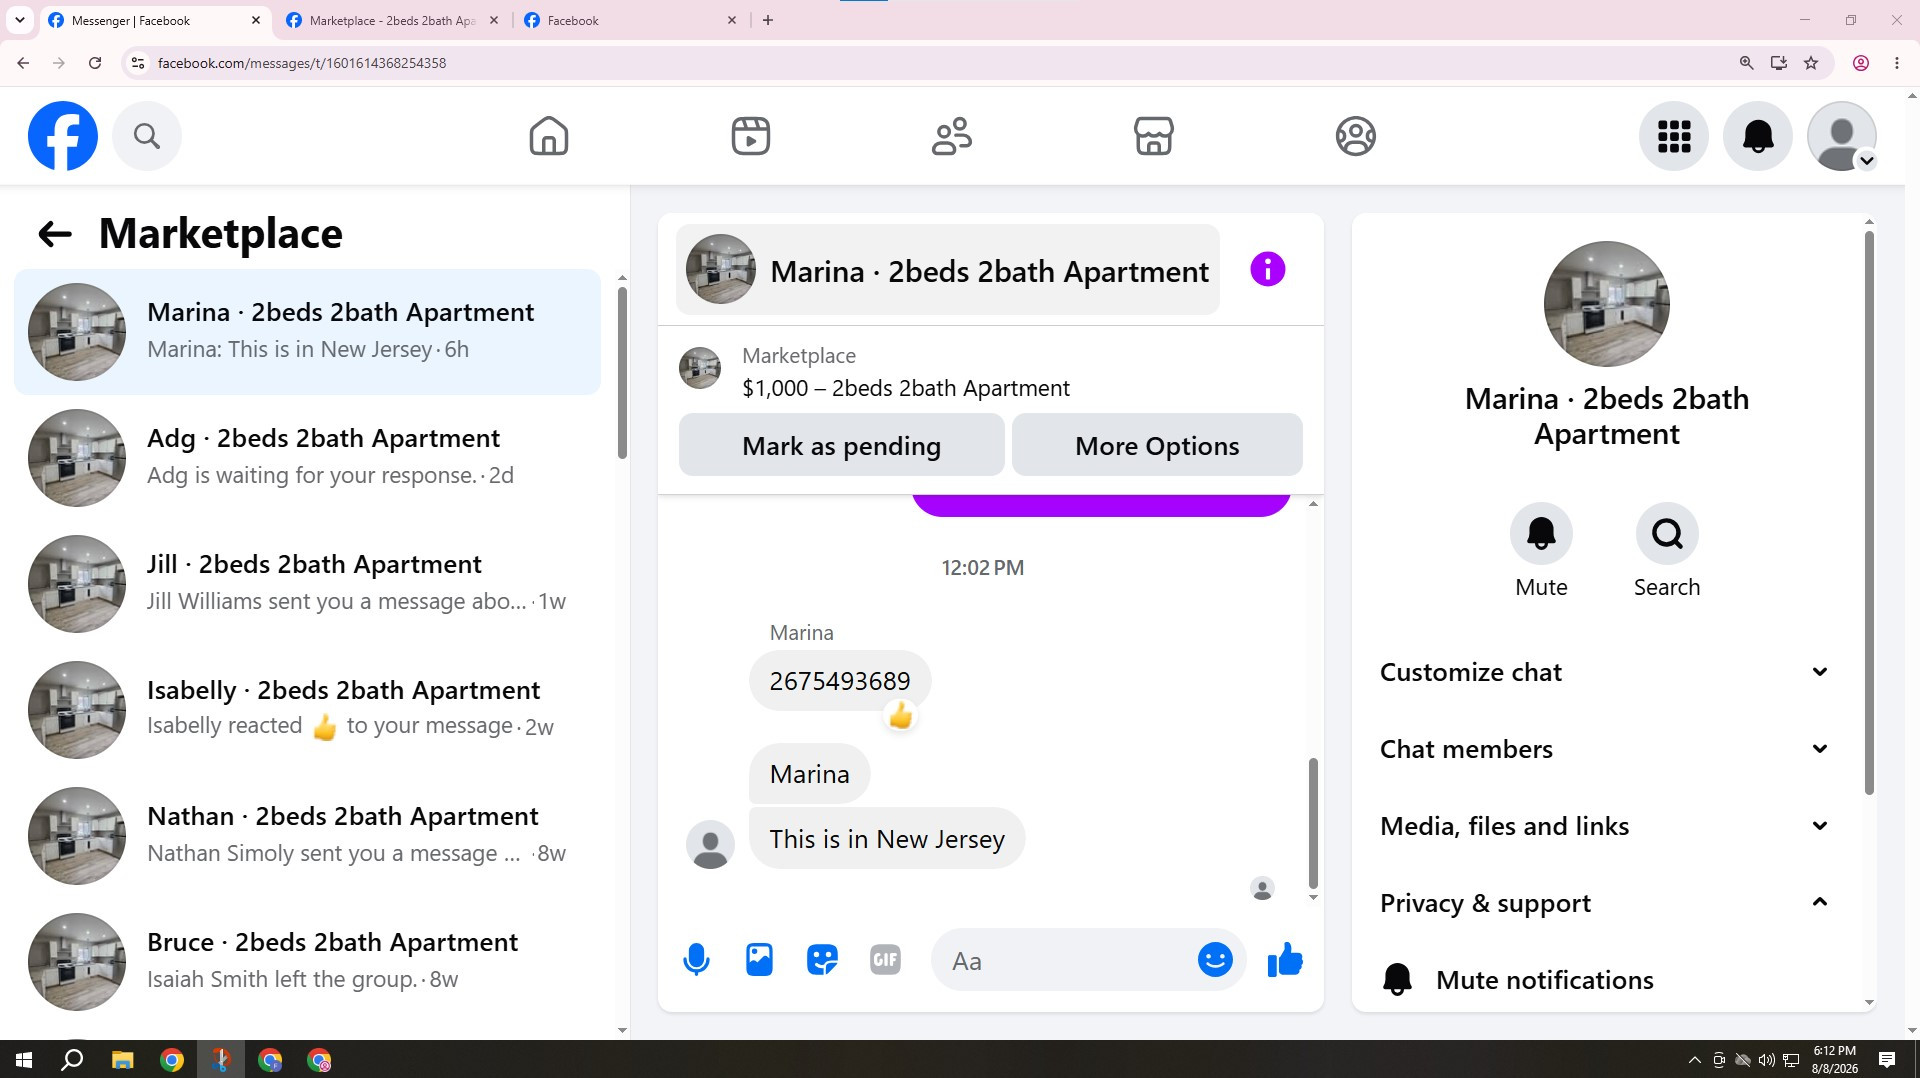This screenshot has width=1920, height=1078.
Task: Open File Explorer from taskbar
Action: click(122, 1060)
